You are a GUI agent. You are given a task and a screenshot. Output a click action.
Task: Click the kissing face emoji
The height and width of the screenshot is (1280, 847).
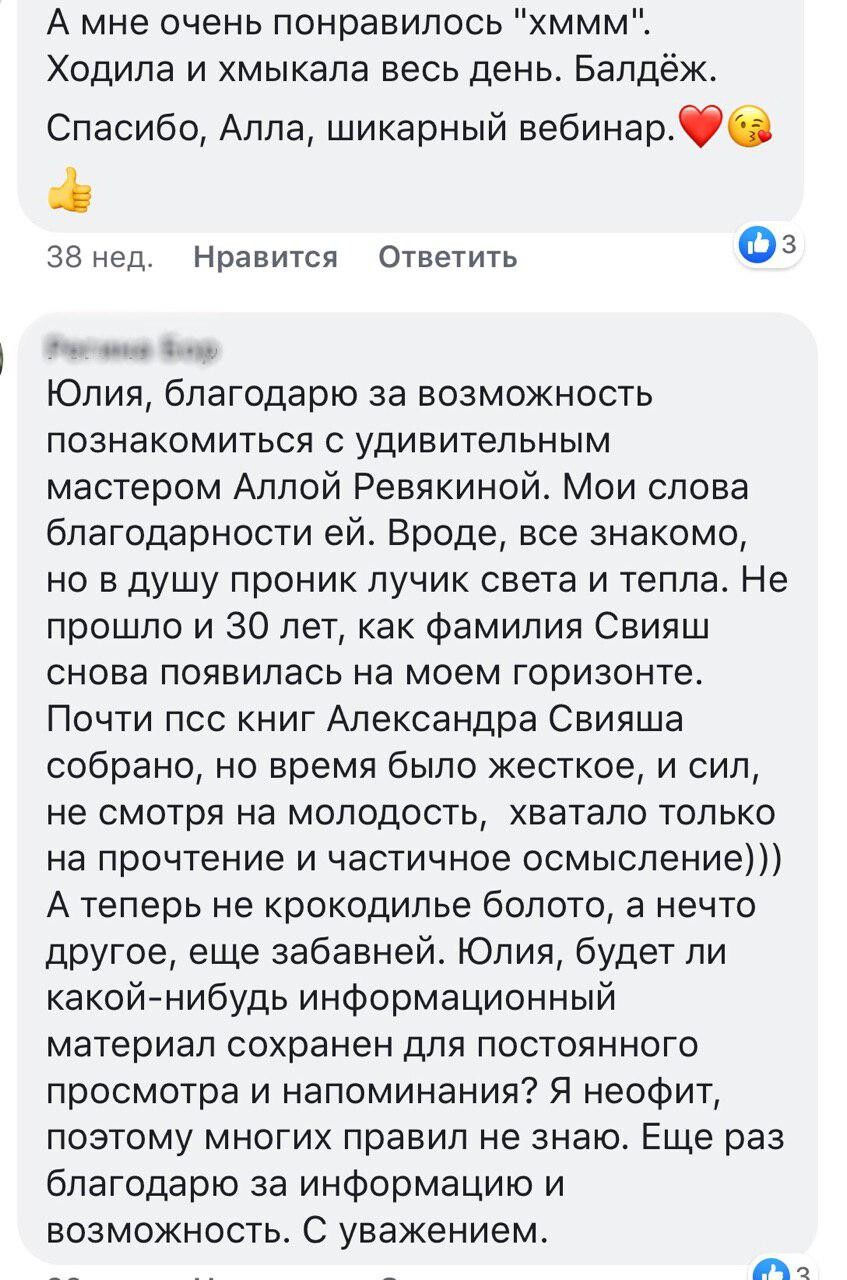click(751, 128)
